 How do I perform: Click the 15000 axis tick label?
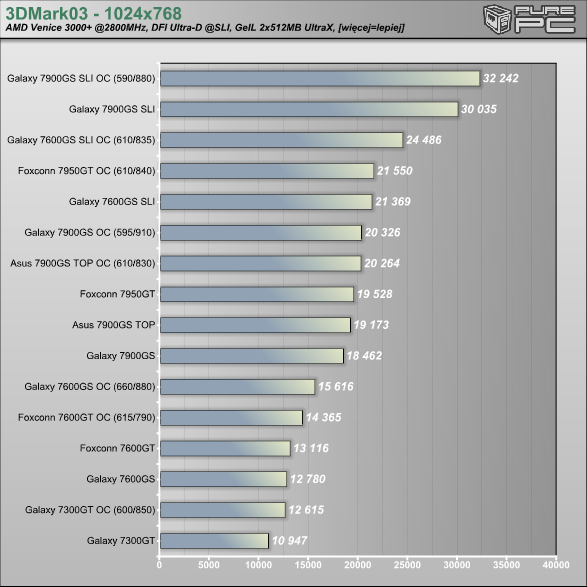(x=308, y=565)
